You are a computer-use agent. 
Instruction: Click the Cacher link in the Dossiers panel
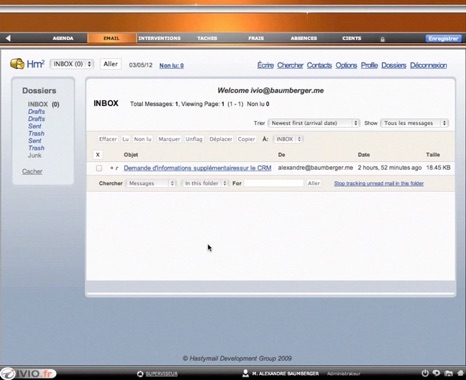(32, 171)
